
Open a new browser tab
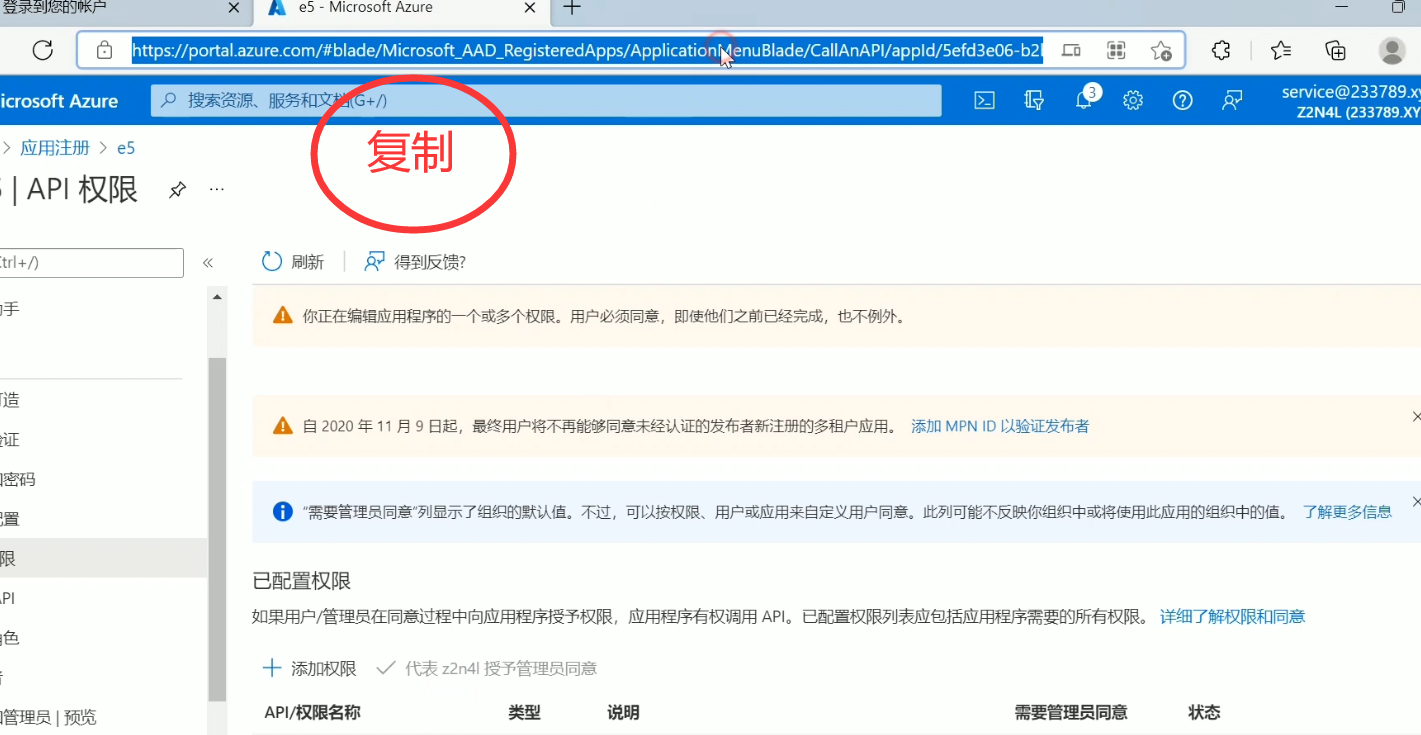571,8
